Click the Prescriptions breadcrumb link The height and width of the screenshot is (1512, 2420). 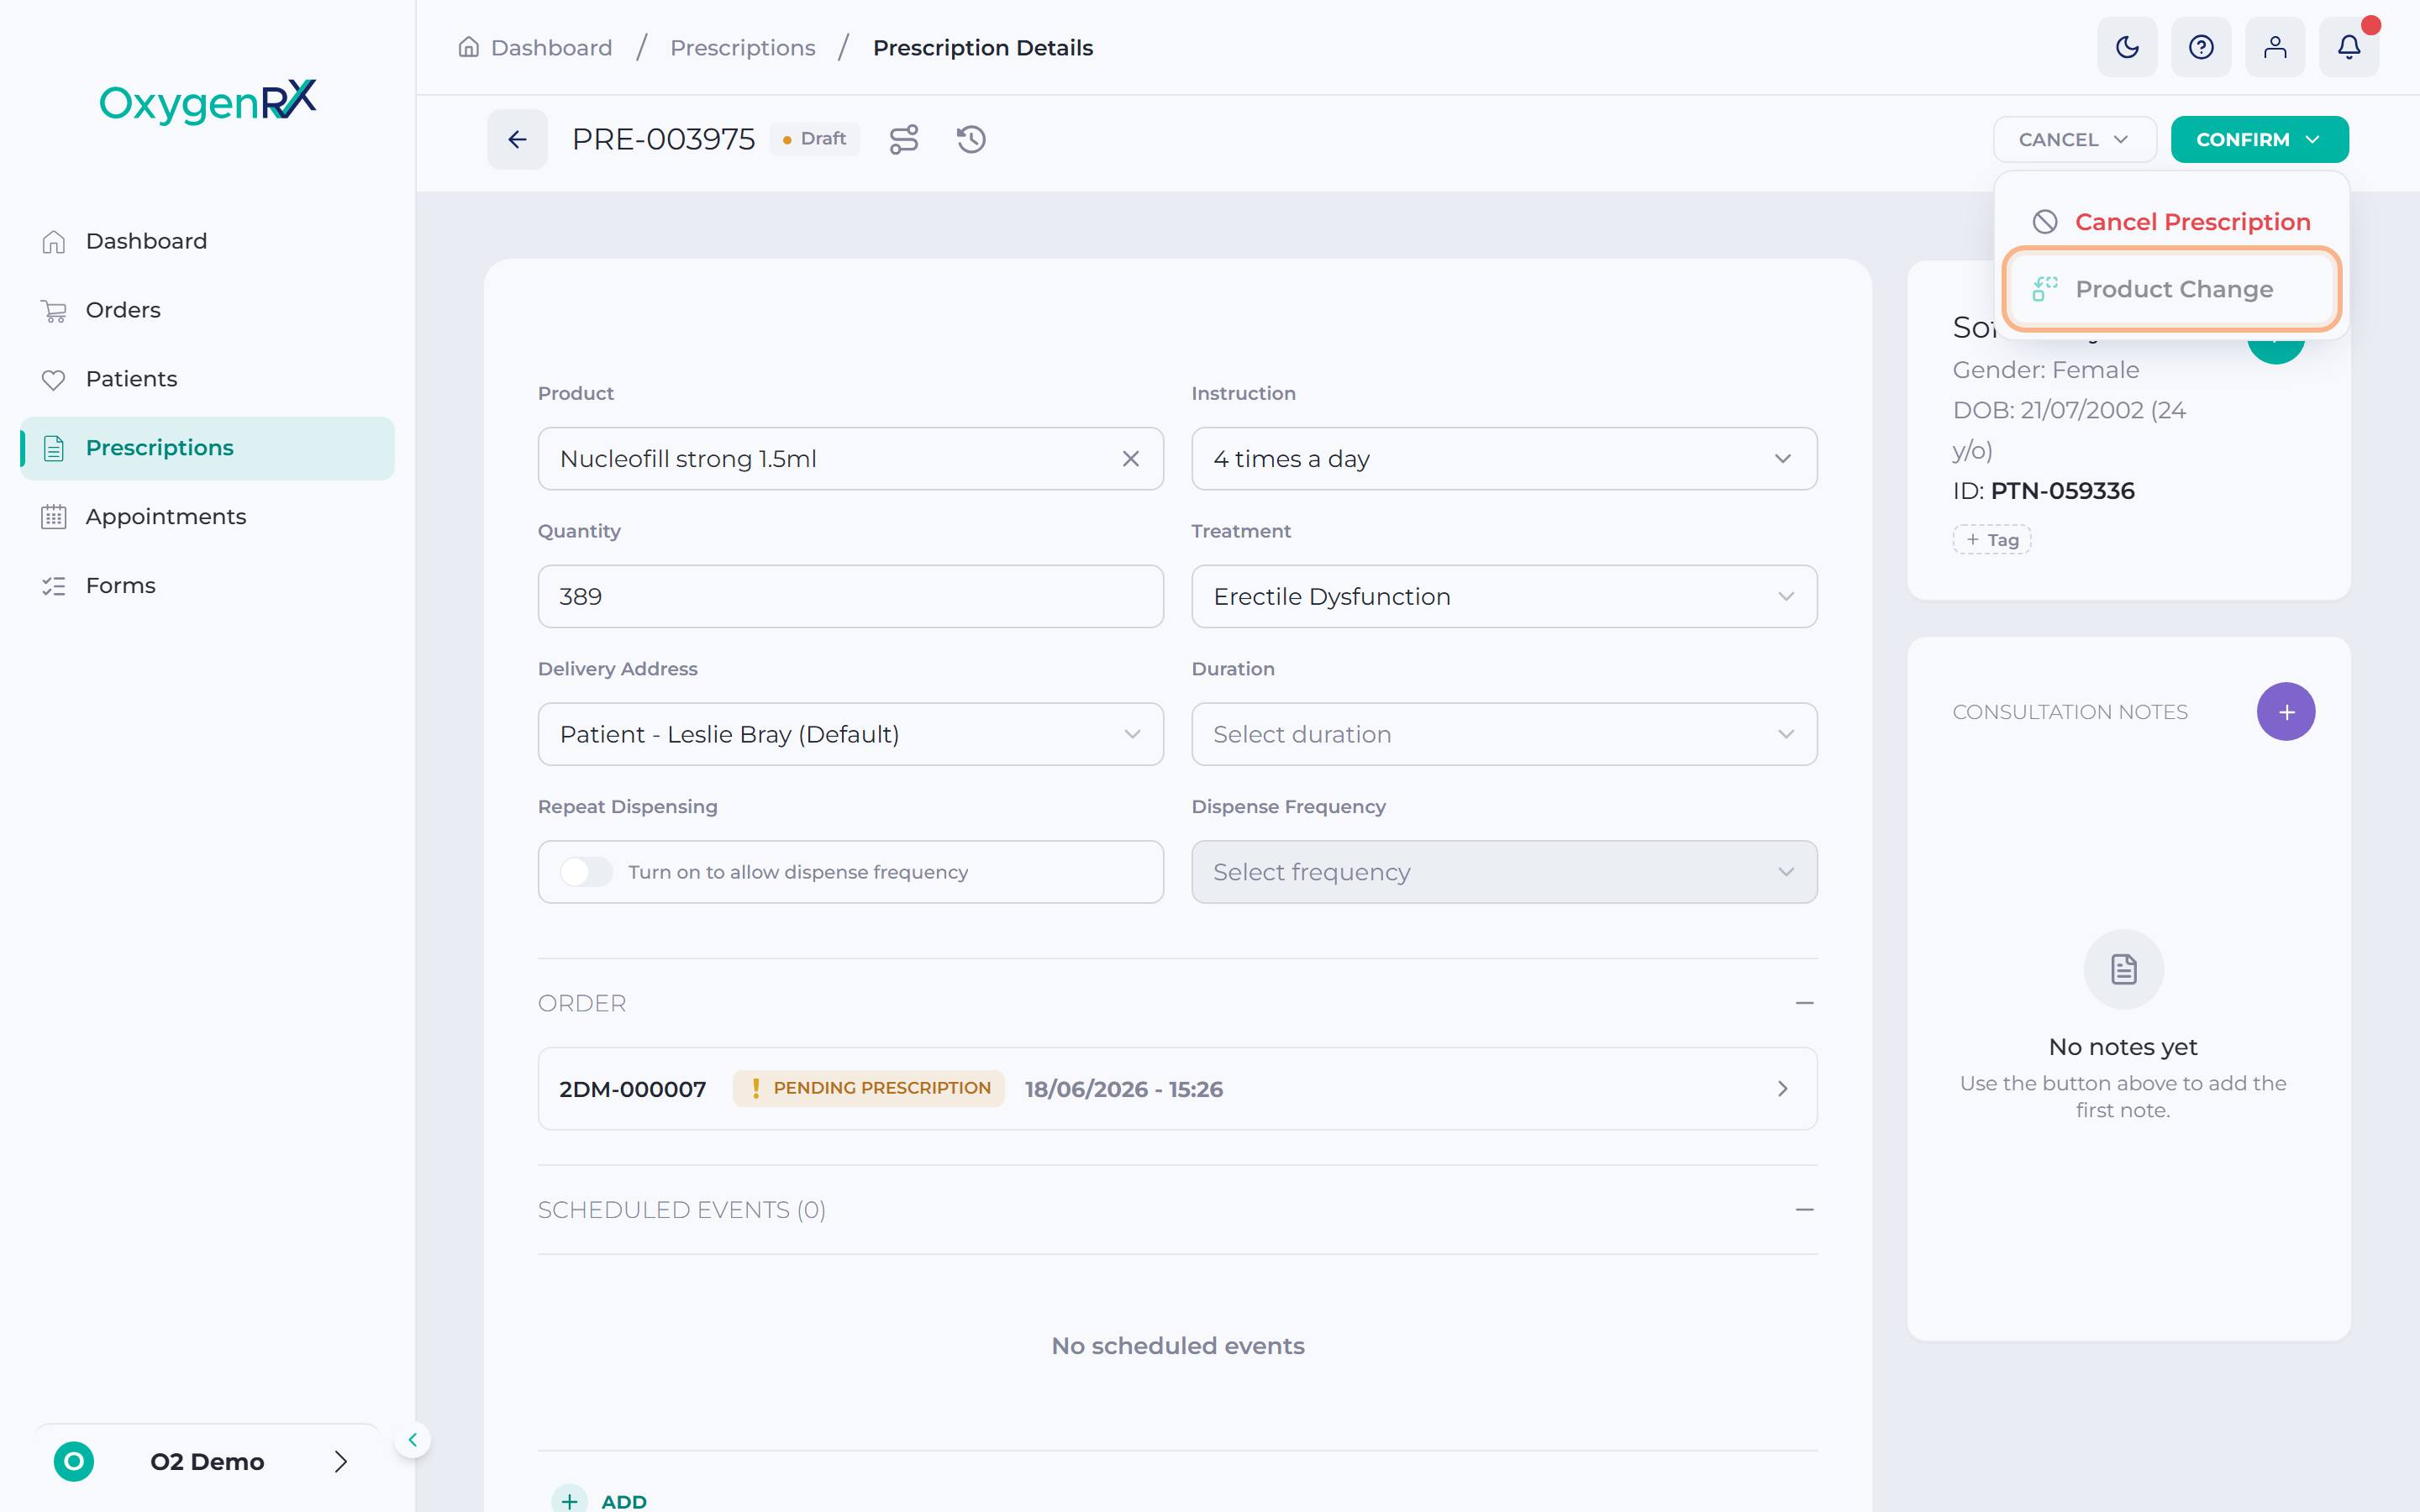(x=742, y=47)
